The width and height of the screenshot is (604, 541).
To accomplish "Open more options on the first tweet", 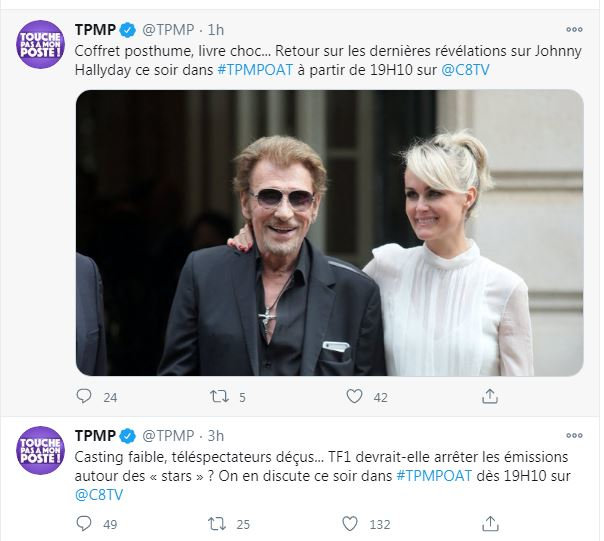I will point(574,27).
